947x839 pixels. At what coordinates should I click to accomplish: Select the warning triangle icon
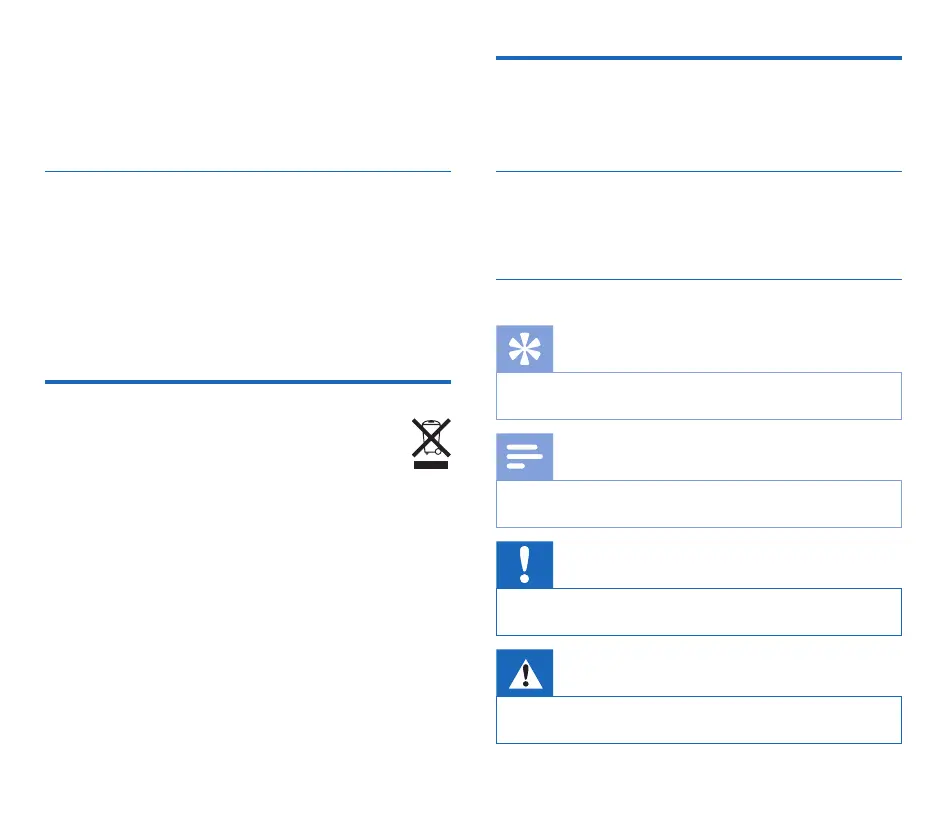525,673
